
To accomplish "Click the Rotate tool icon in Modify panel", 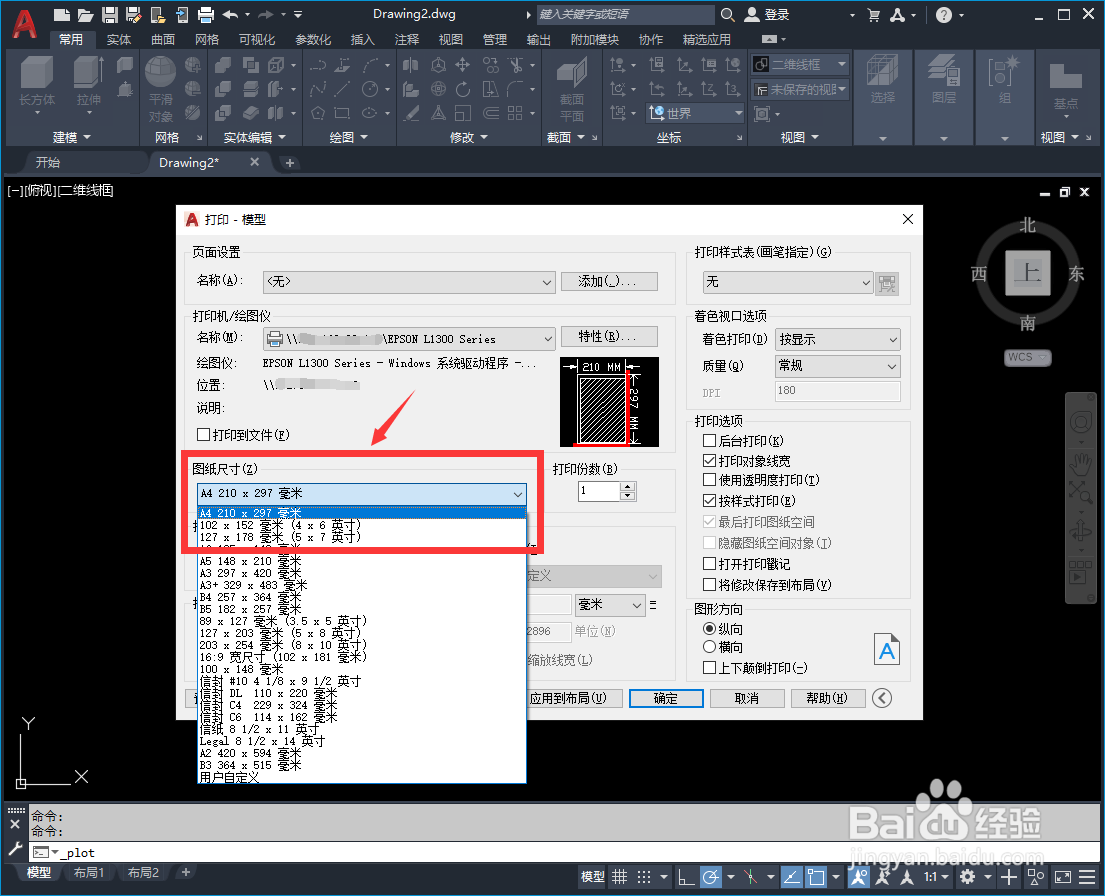I will pyautogui.click(x=462, y=89).
